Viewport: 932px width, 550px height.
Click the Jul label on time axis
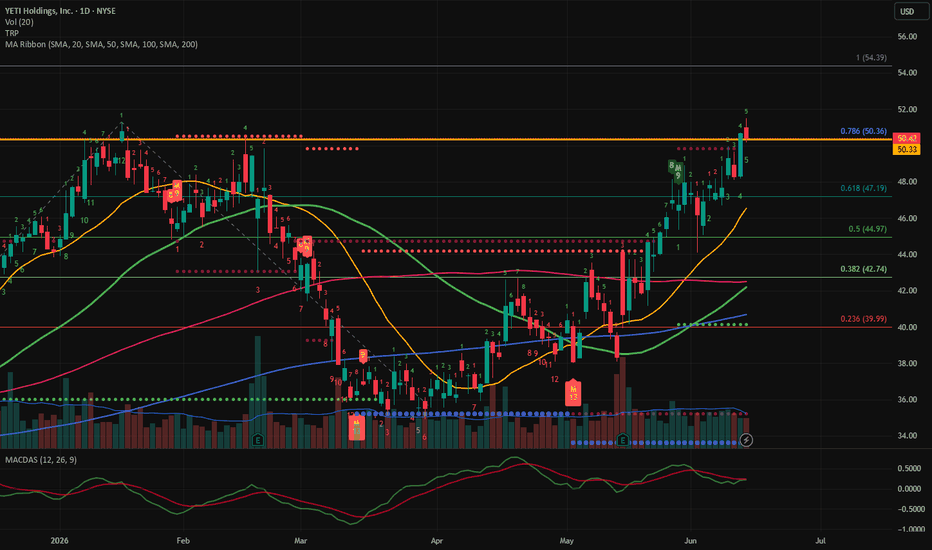click(820, 540)
